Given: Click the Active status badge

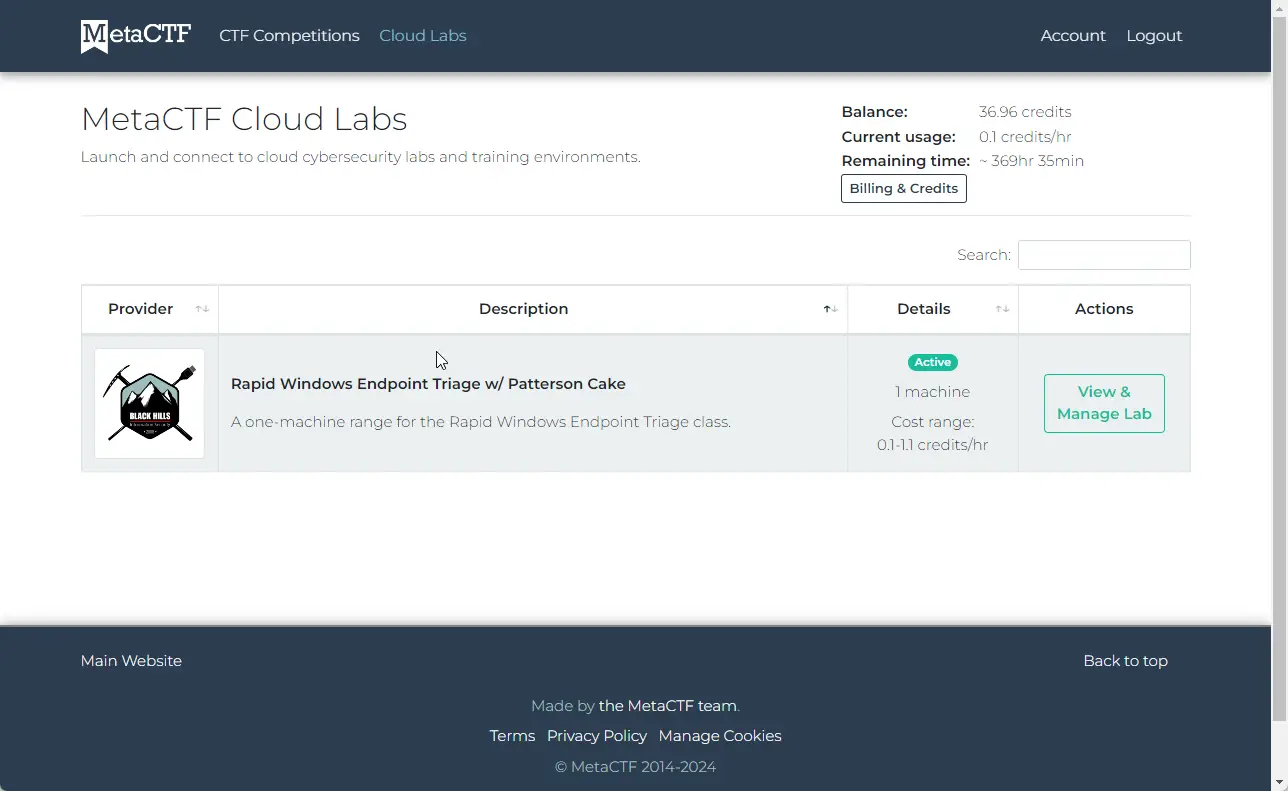Looking at the screenshot, I should [932, 362].
